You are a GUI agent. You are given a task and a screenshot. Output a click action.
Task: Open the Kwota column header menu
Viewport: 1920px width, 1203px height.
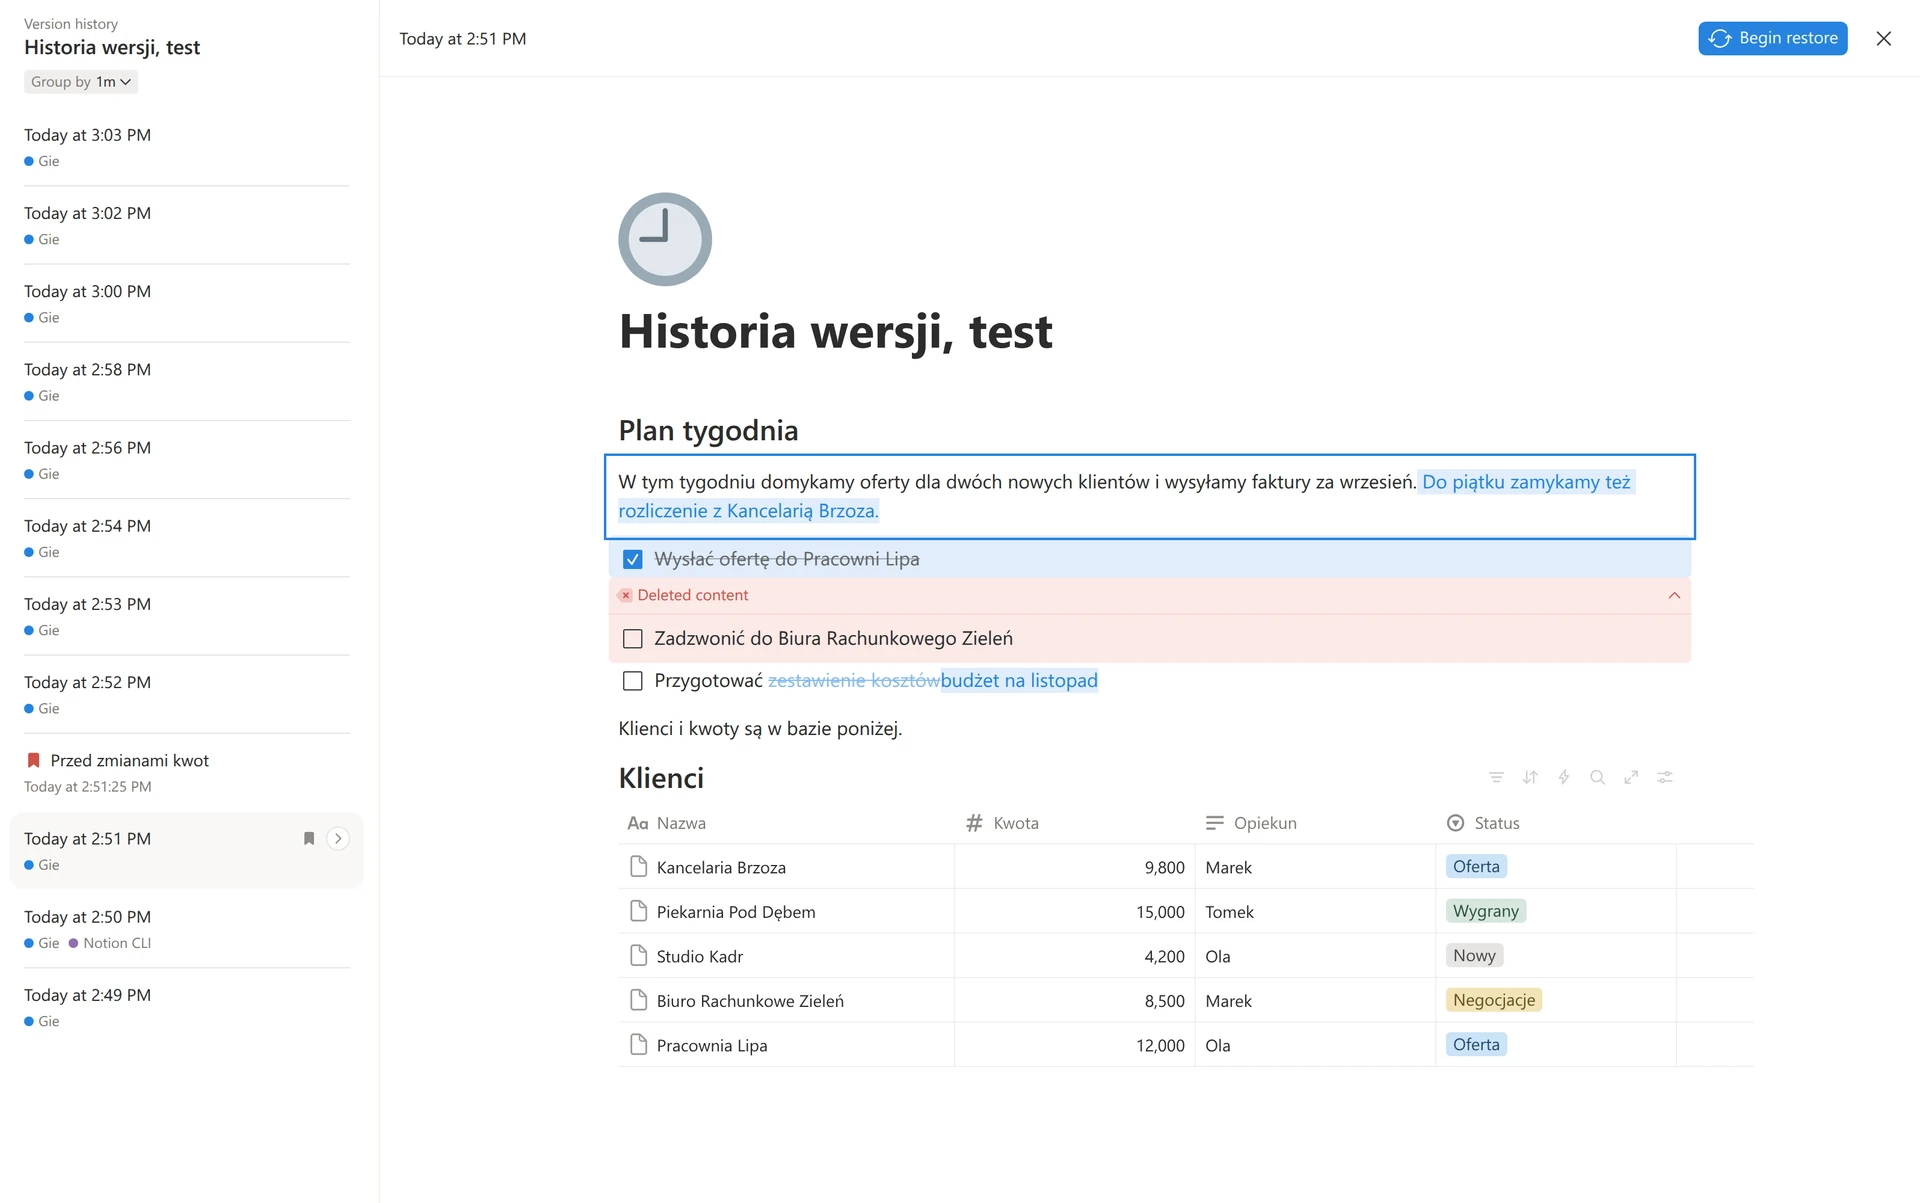pos(1075,823)
